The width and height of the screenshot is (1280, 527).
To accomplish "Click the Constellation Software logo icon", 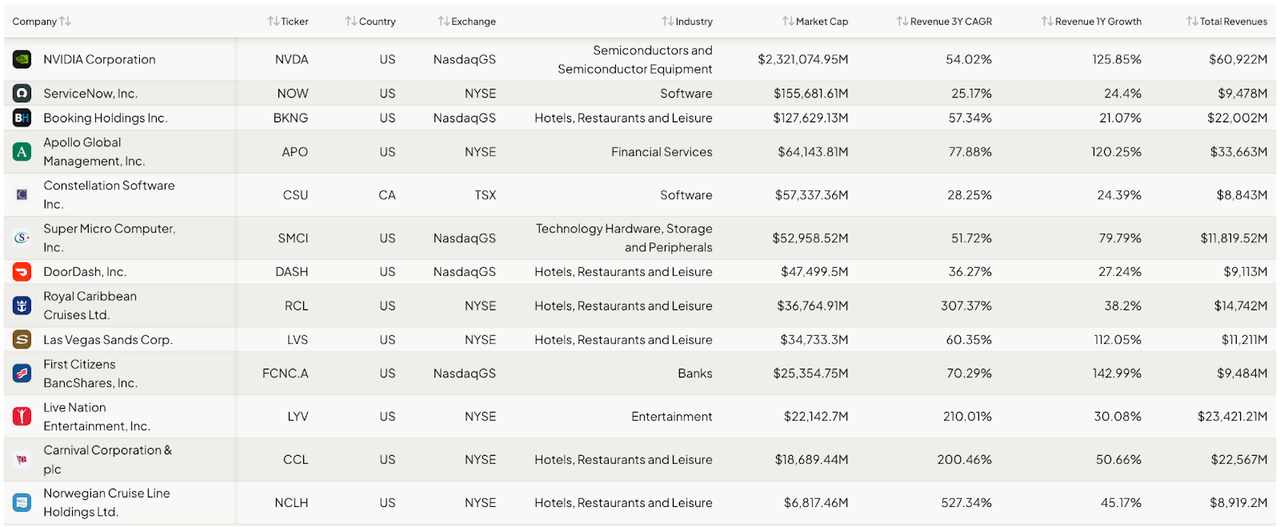I will tap(21, 195).
